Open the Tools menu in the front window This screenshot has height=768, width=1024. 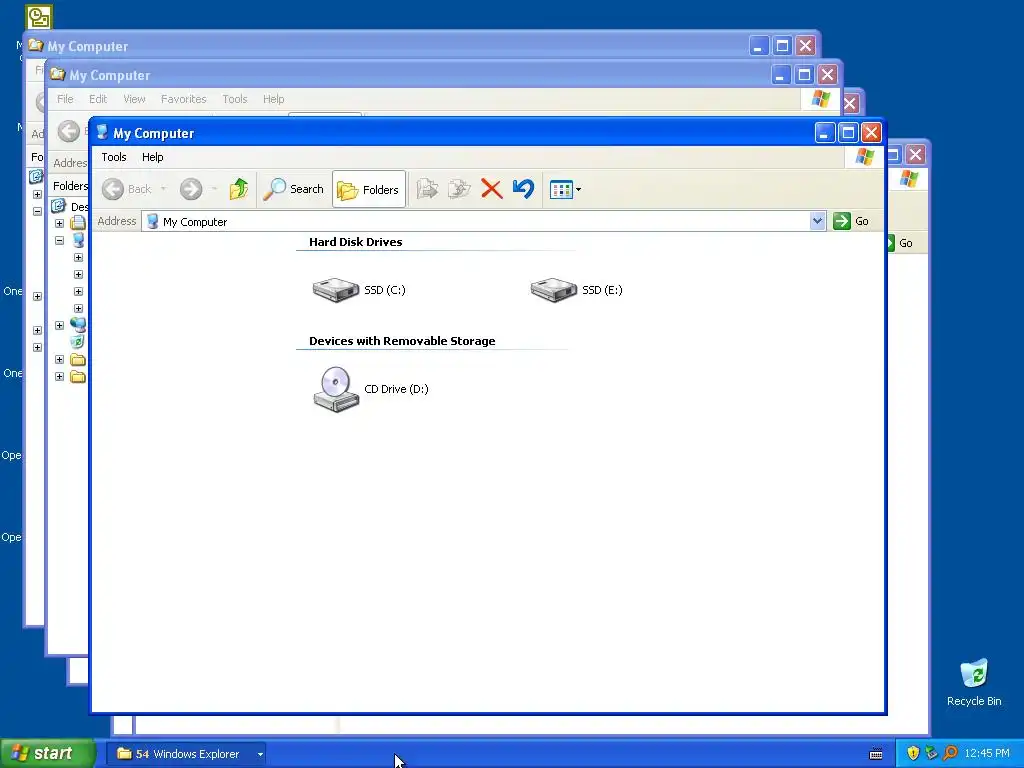coord(114,157)
